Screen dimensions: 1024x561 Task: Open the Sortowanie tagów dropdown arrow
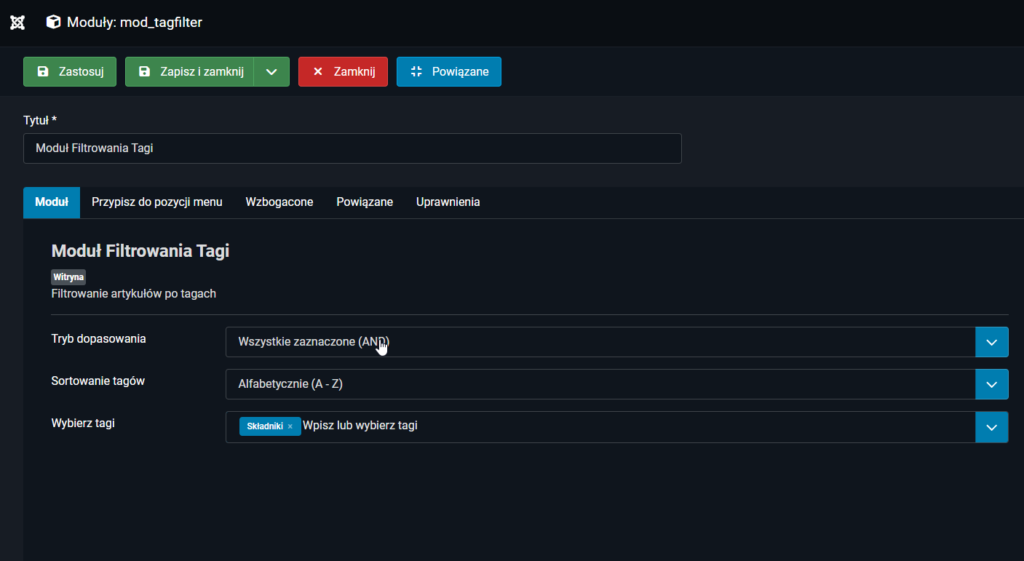click(991, 385)
